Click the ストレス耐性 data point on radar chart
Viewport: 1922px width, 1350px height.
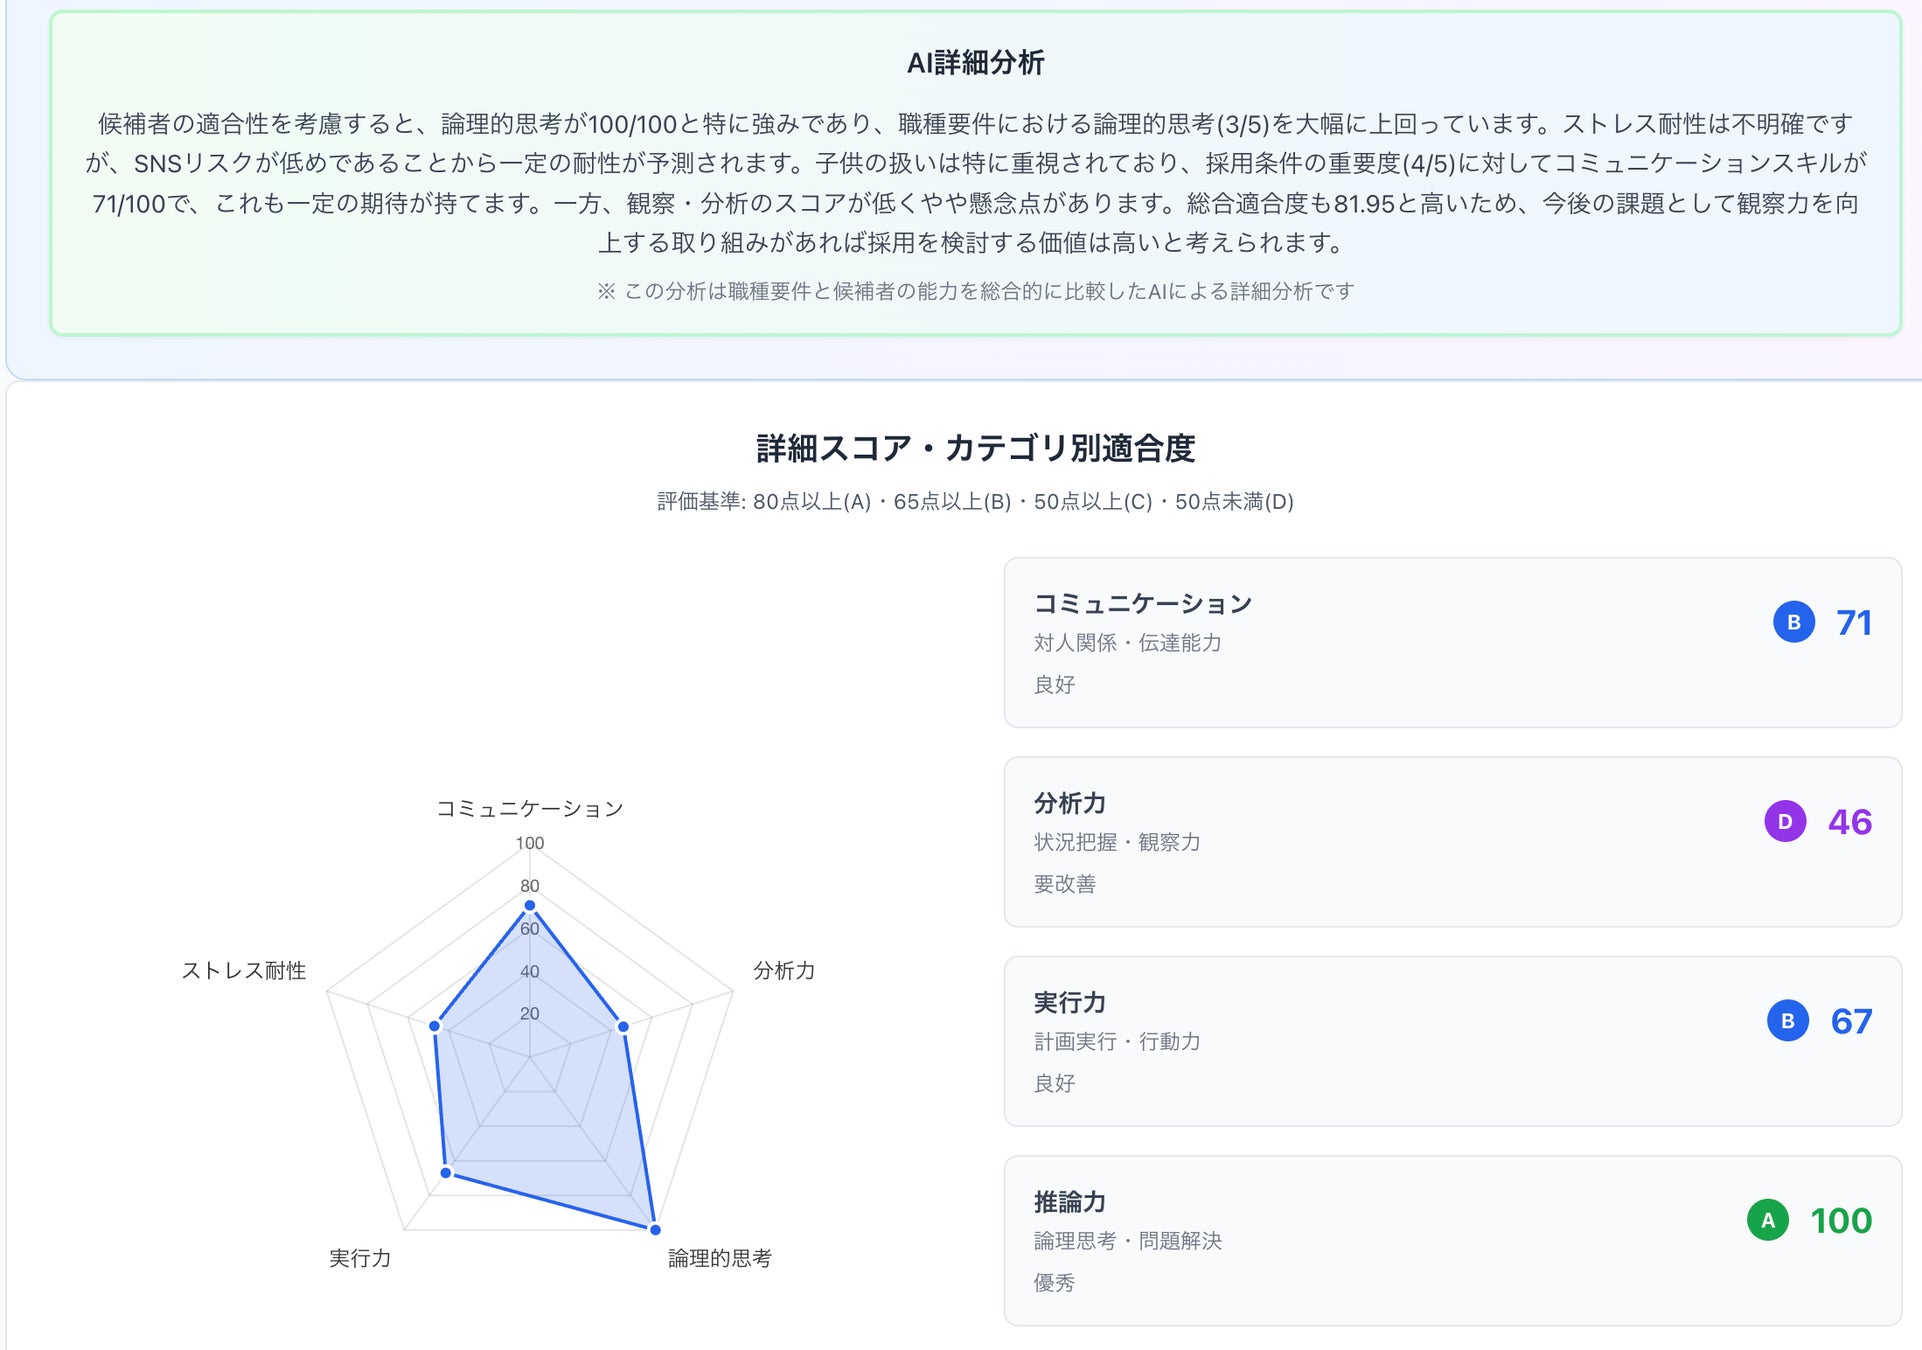(x=435, y=1026)
